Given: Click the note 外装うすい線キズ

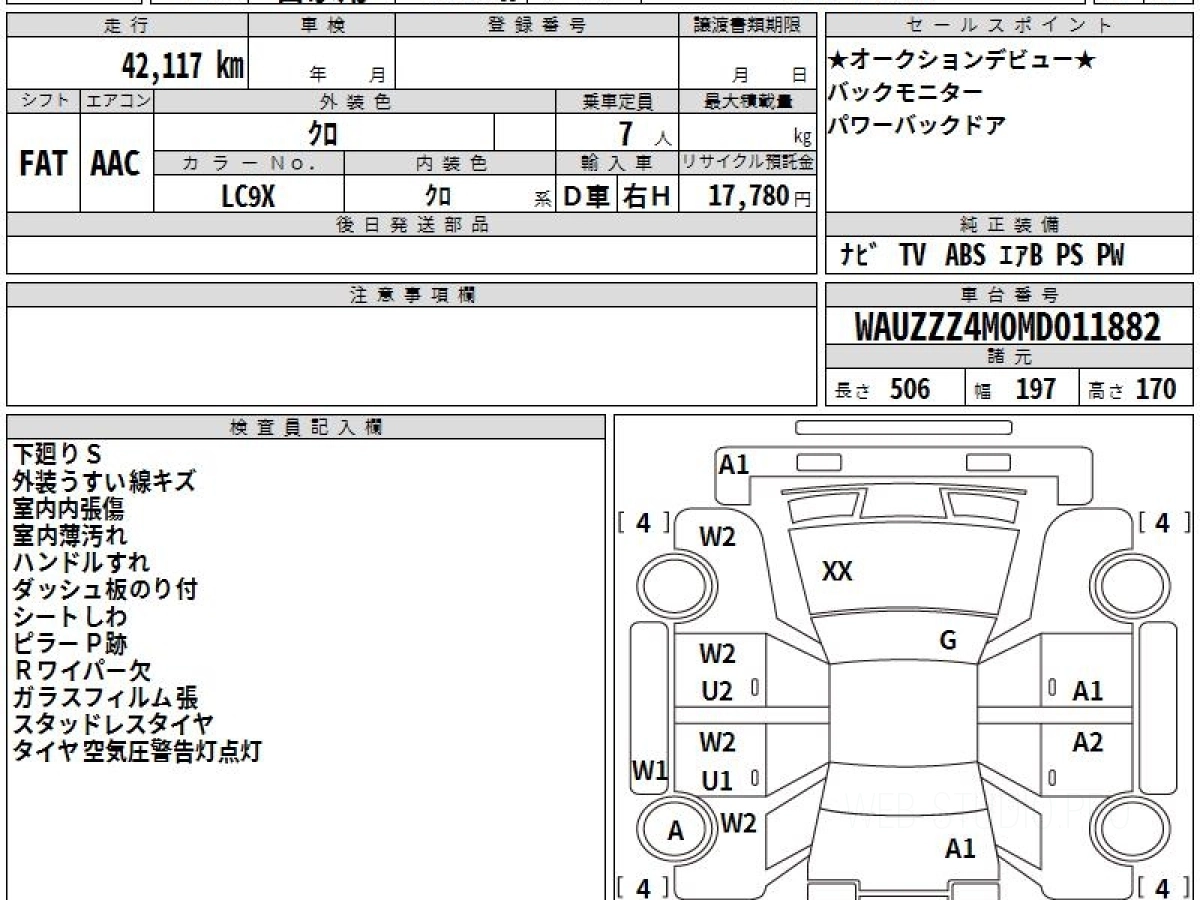Looking at the screenshot, I should click(104, 481).
